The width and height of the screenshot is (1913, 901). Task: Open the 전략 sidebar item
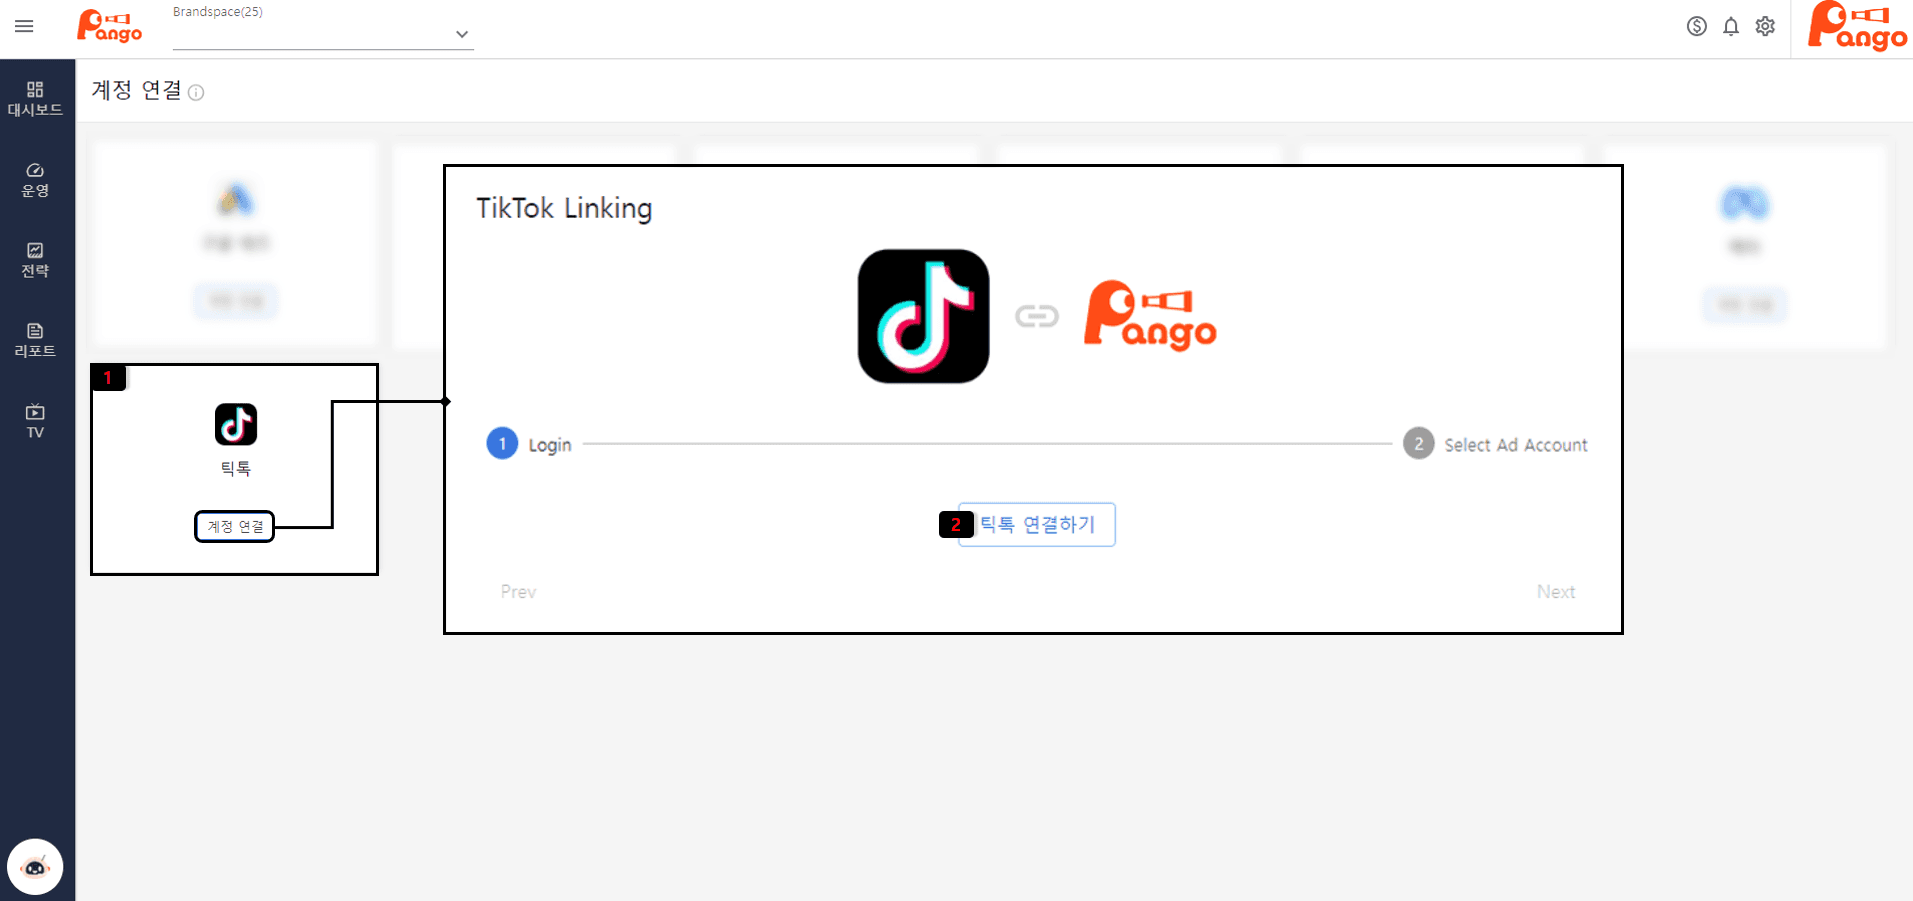click(x=35, y=260)
